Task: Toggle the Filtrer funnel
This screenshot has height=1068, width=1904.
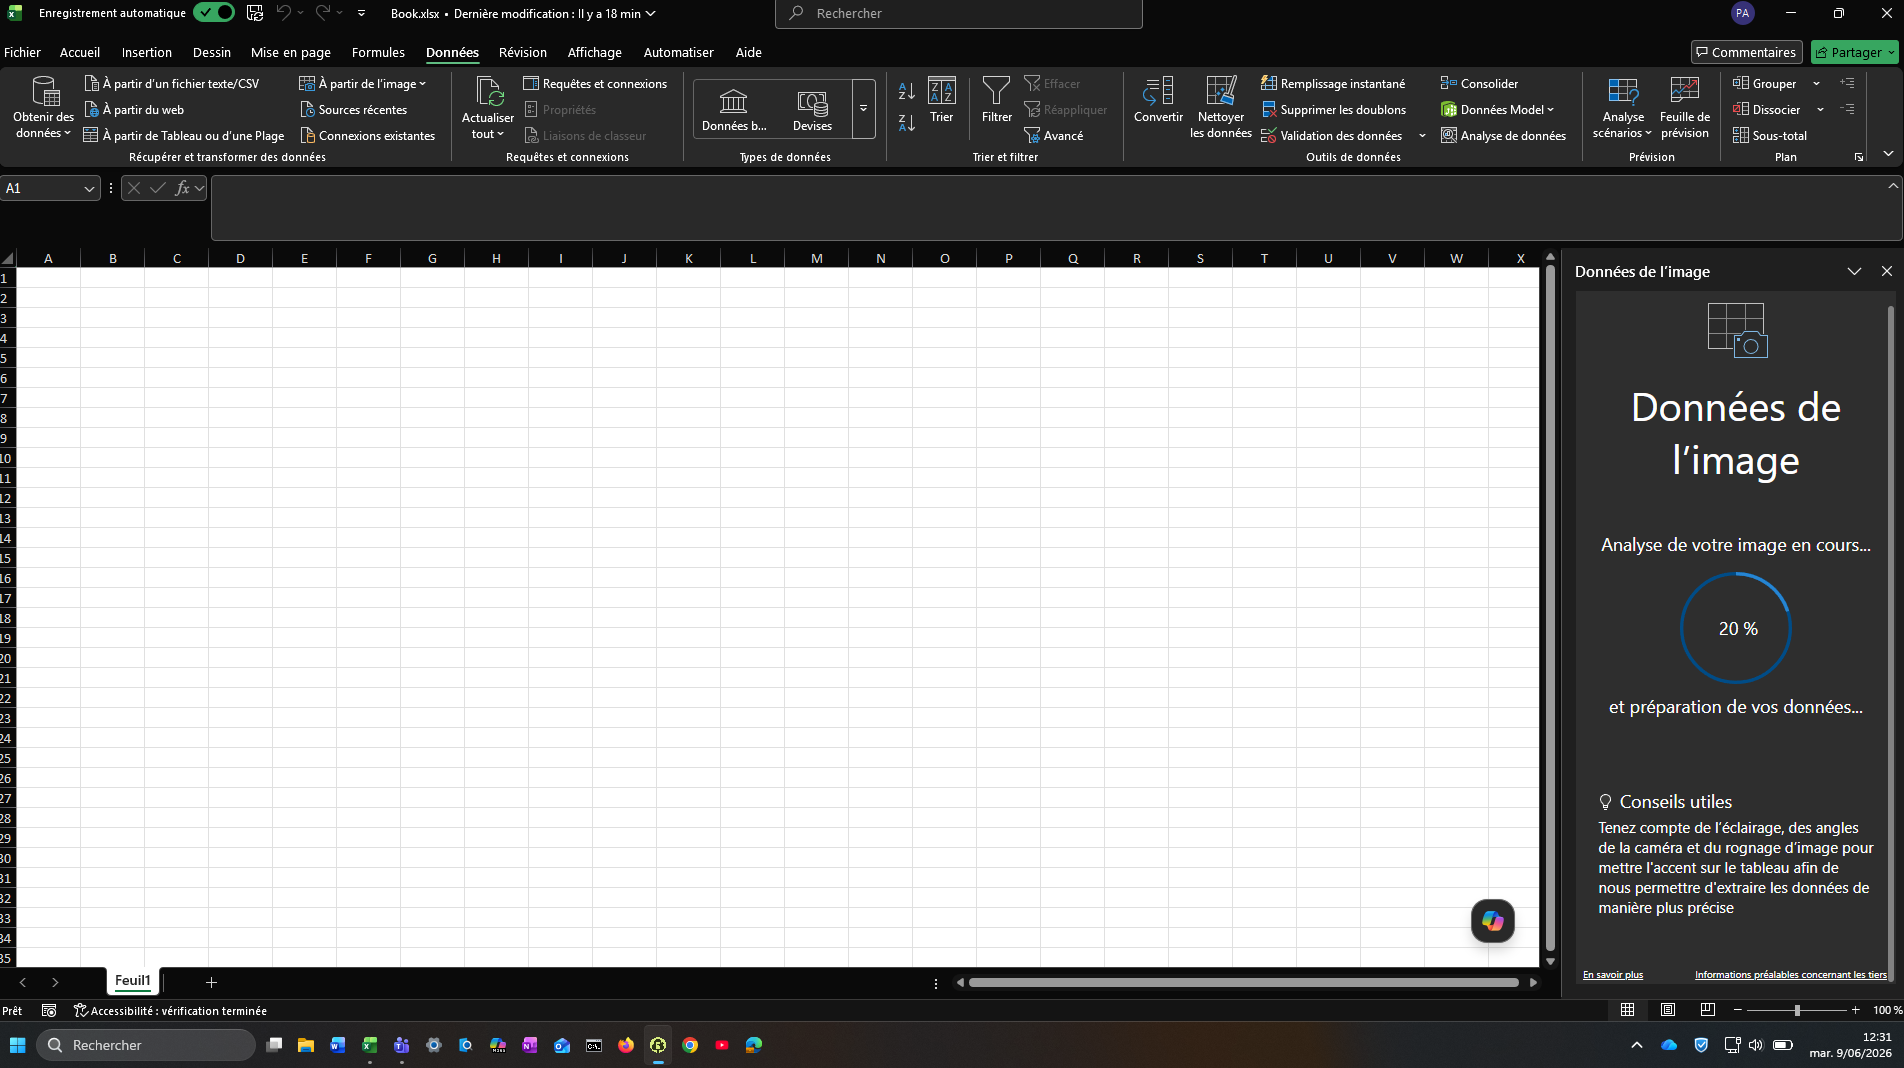Action: coord(996,100)
